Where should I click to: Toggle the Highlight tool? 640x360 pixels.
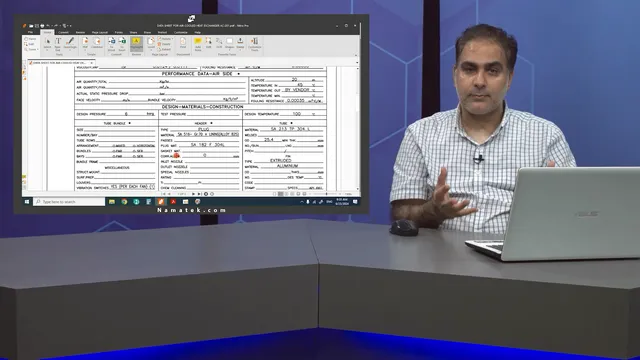pyautogui.click(x=136, y=43)
